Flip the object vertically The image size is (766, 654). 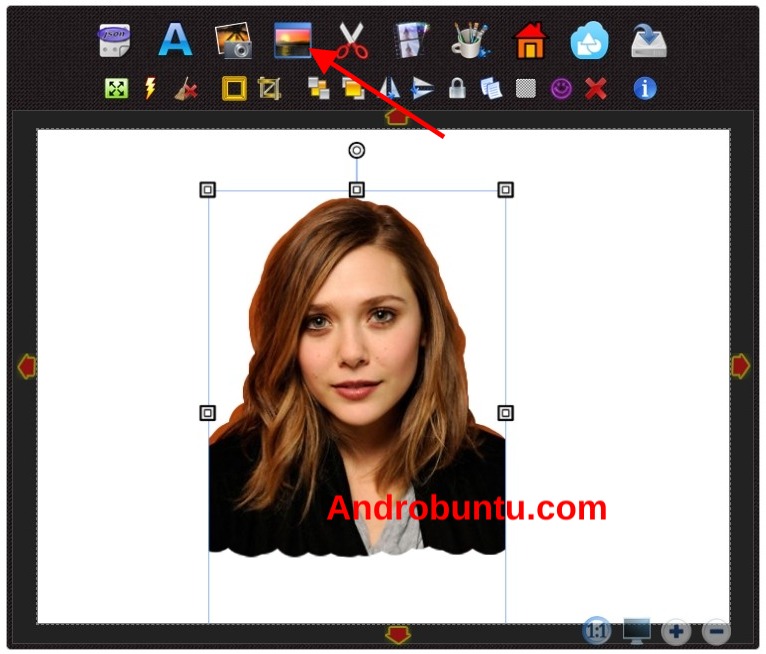click(423, 88)
